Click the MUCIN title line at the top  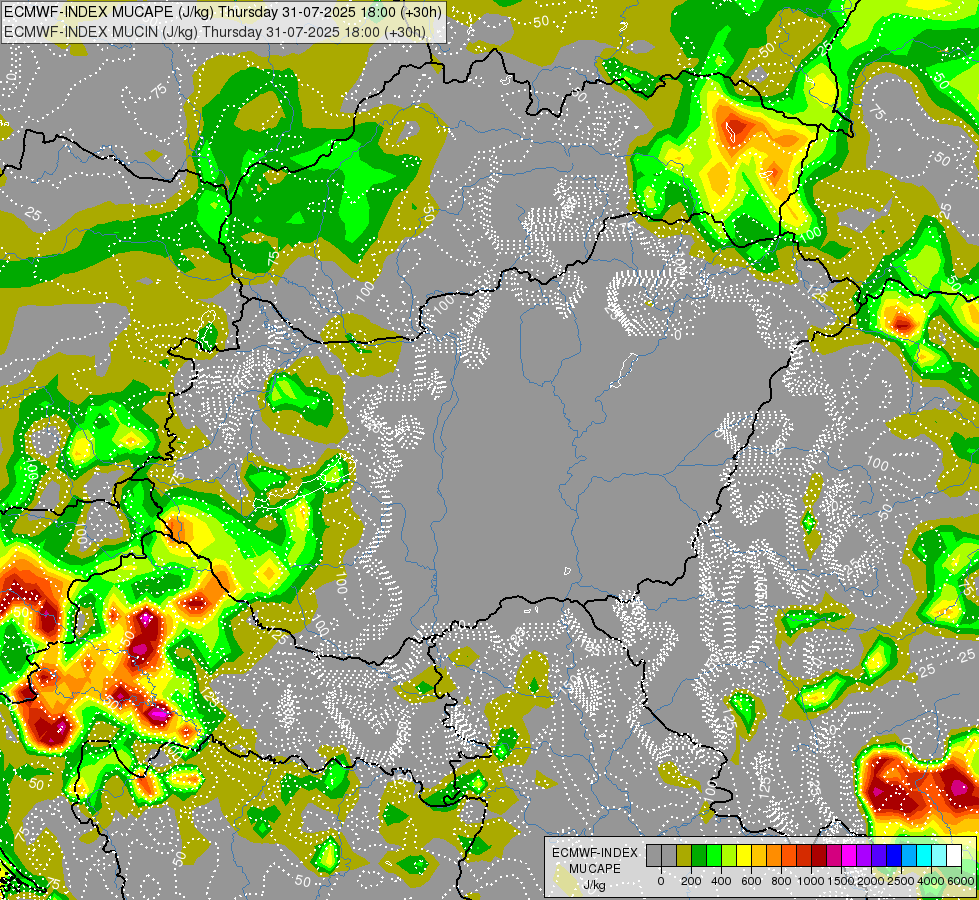[x=215, y=32]
